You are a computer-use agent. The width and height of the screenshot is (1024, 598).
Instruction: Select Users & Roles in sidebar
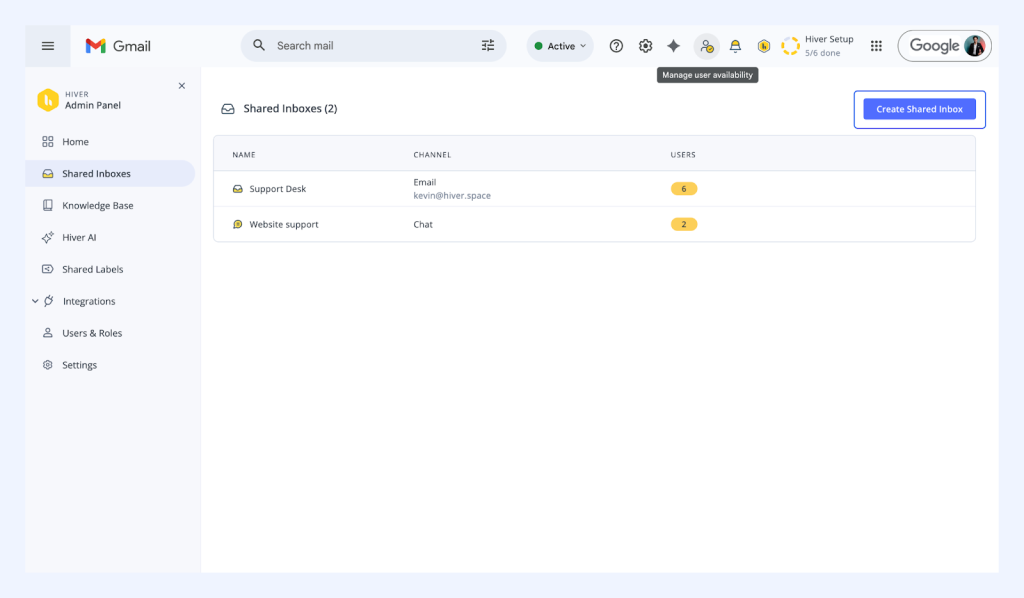point(92,333)
